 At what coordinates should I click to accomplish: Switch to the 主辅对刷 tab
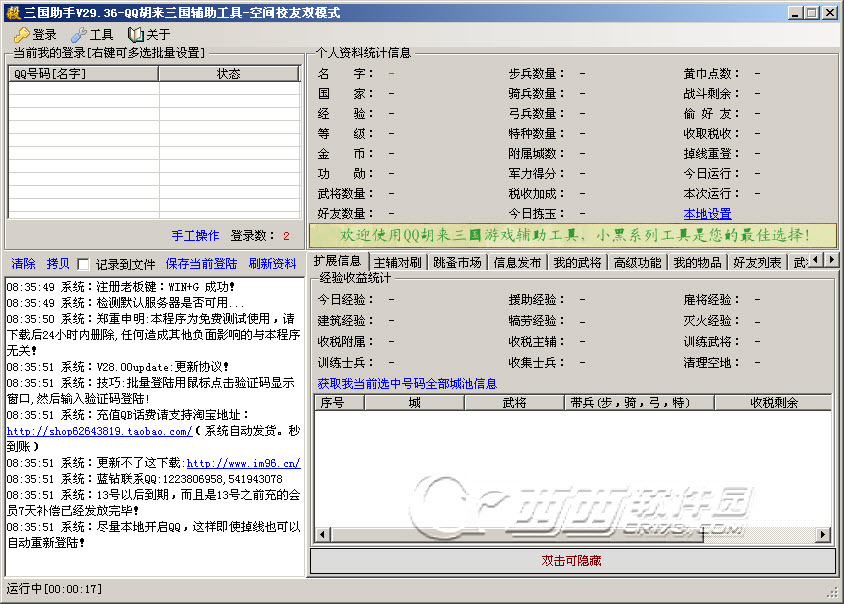[x=397, y=262]
